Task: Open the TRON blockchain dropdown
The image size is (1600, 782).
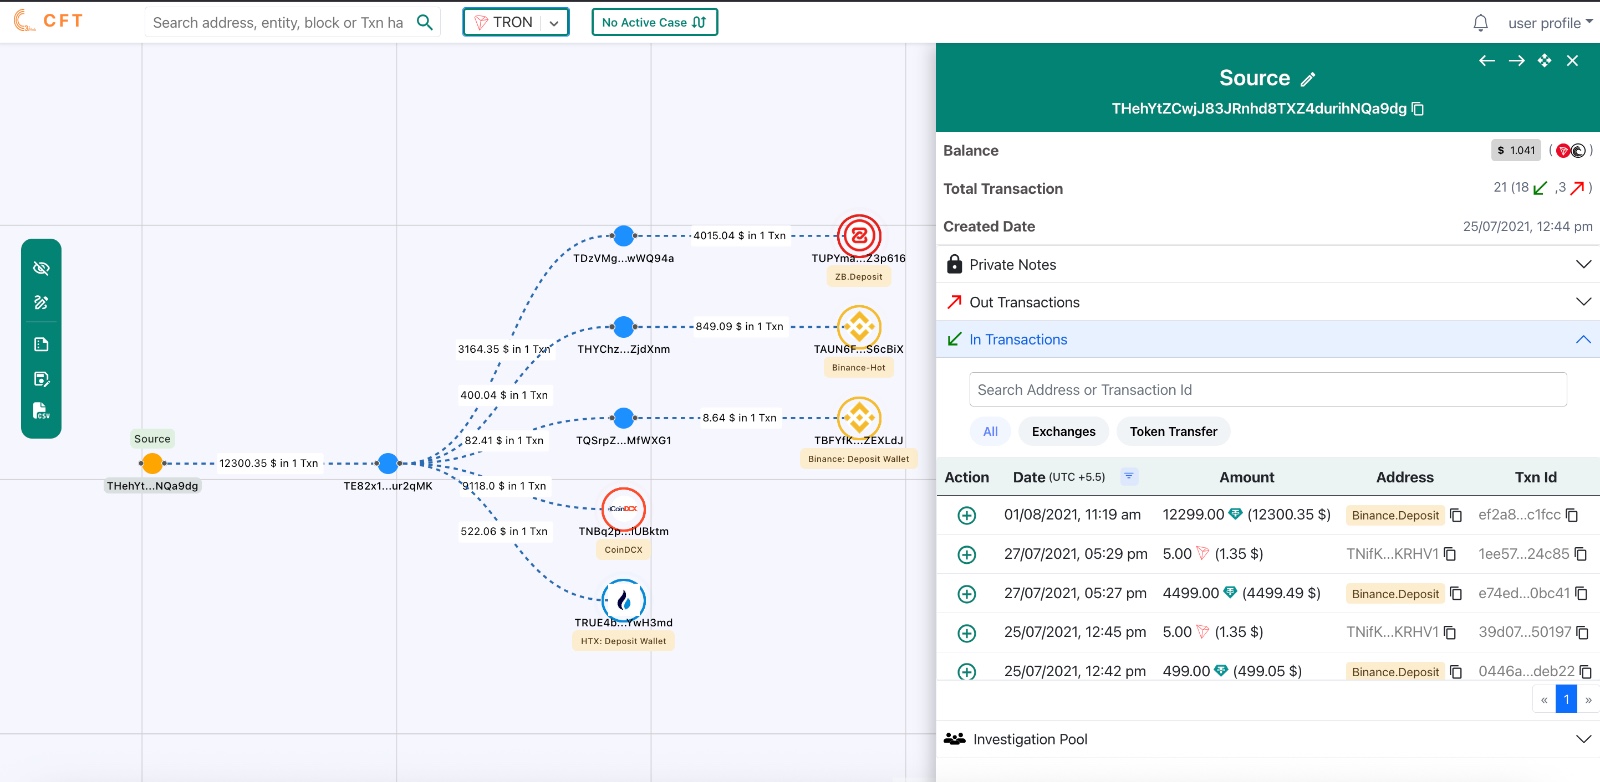Action: (x=515, y=22)
